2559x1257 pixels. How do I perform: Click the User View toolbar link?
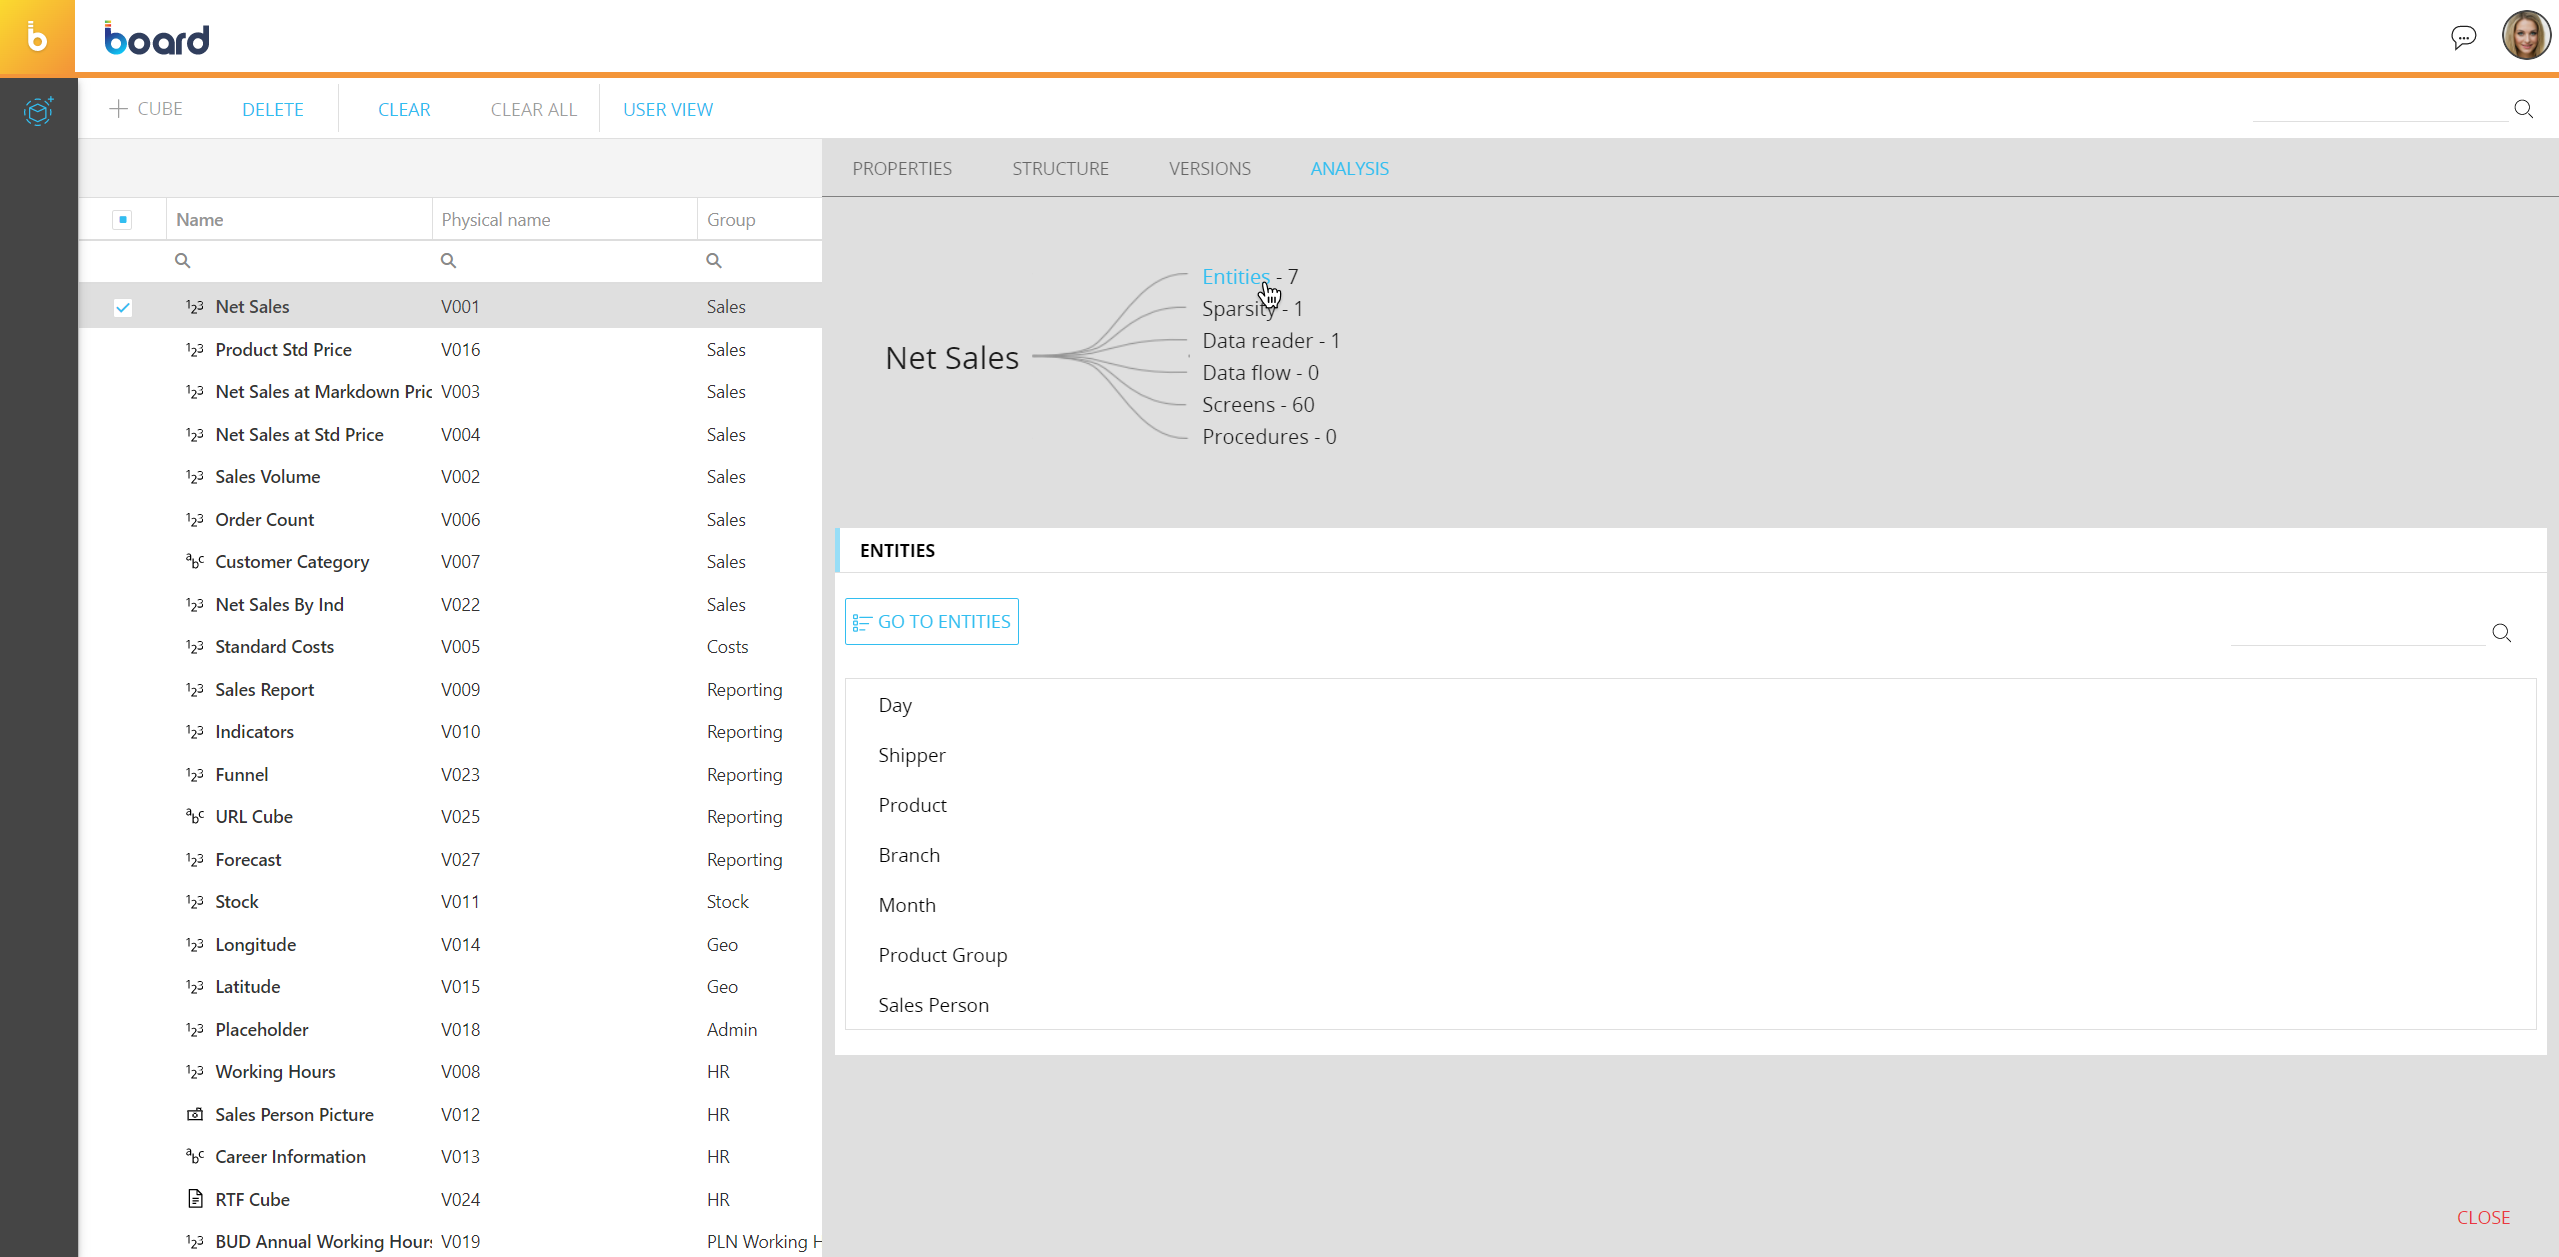click(667, 110)
